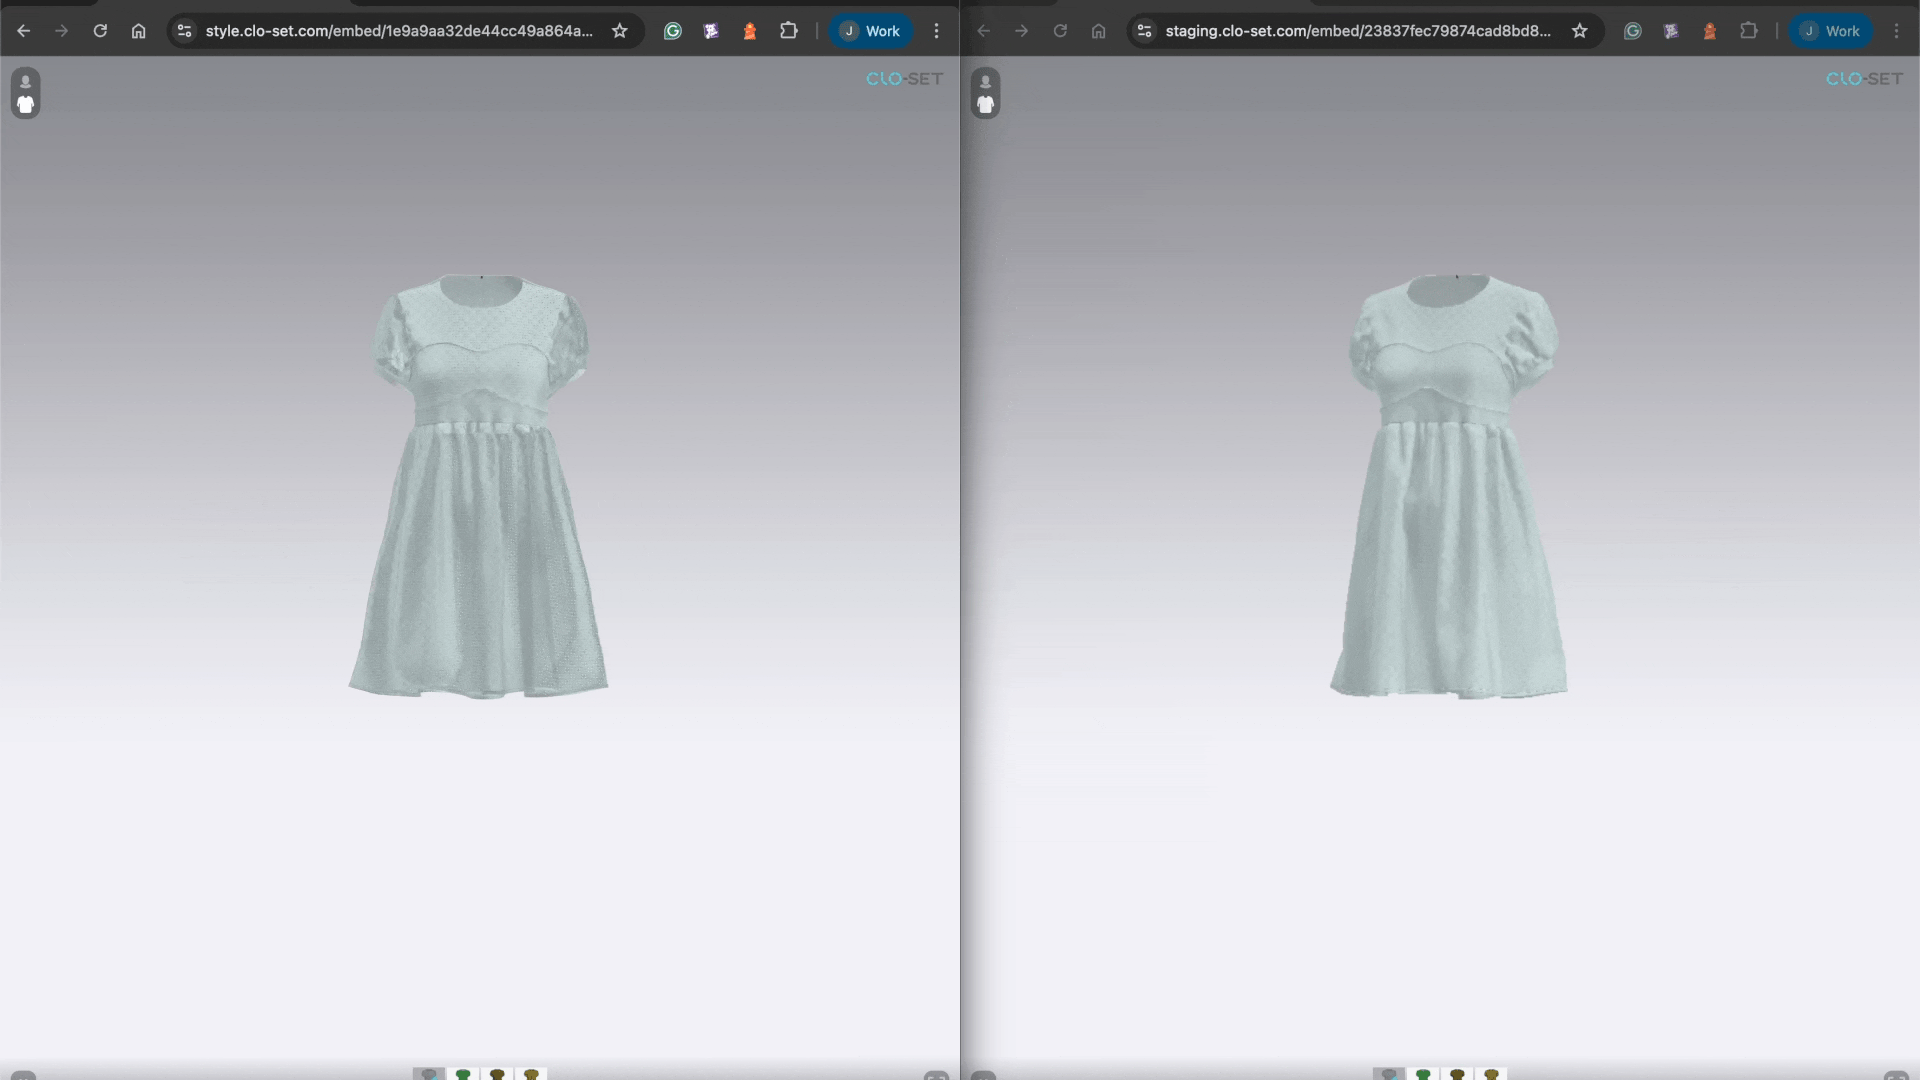Open purple extension icon in left window

[x=711, y=31]
